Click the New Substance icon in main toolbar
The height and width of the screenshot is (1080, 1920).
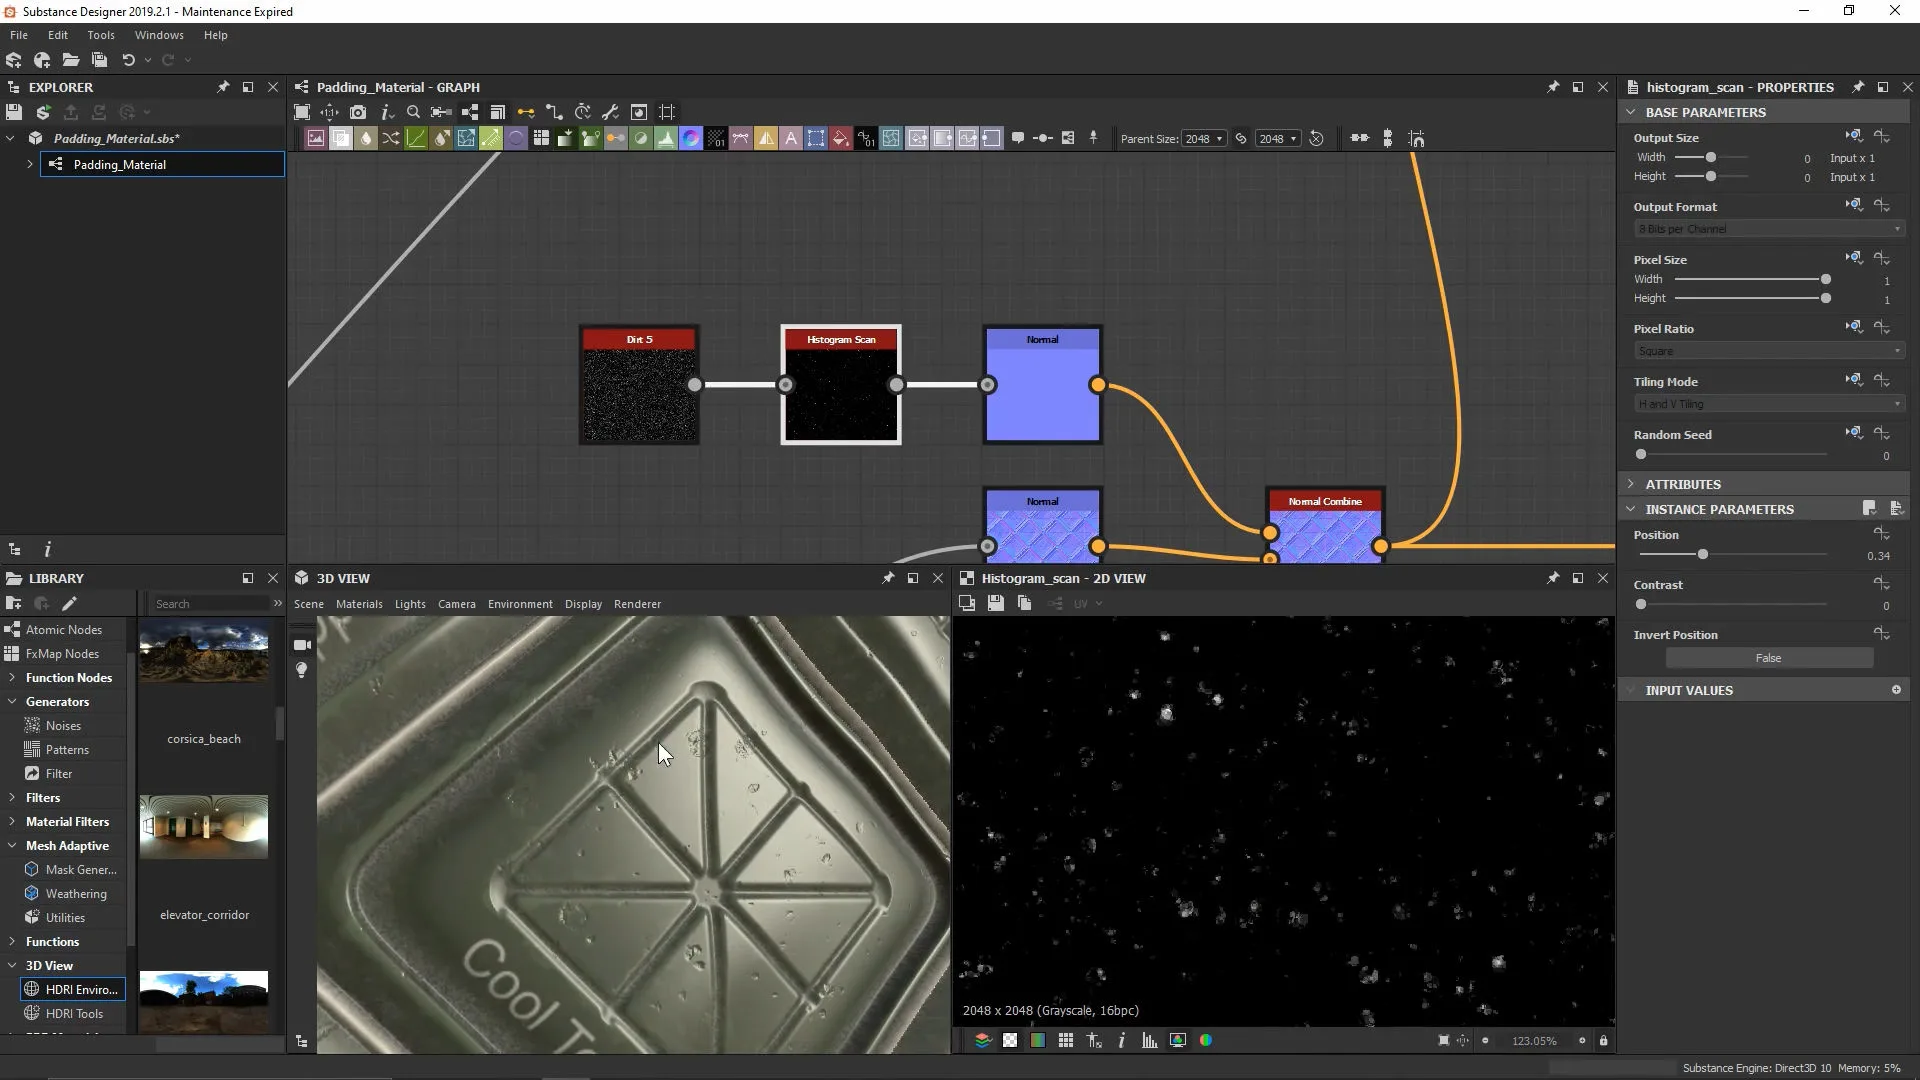[14, 60]
